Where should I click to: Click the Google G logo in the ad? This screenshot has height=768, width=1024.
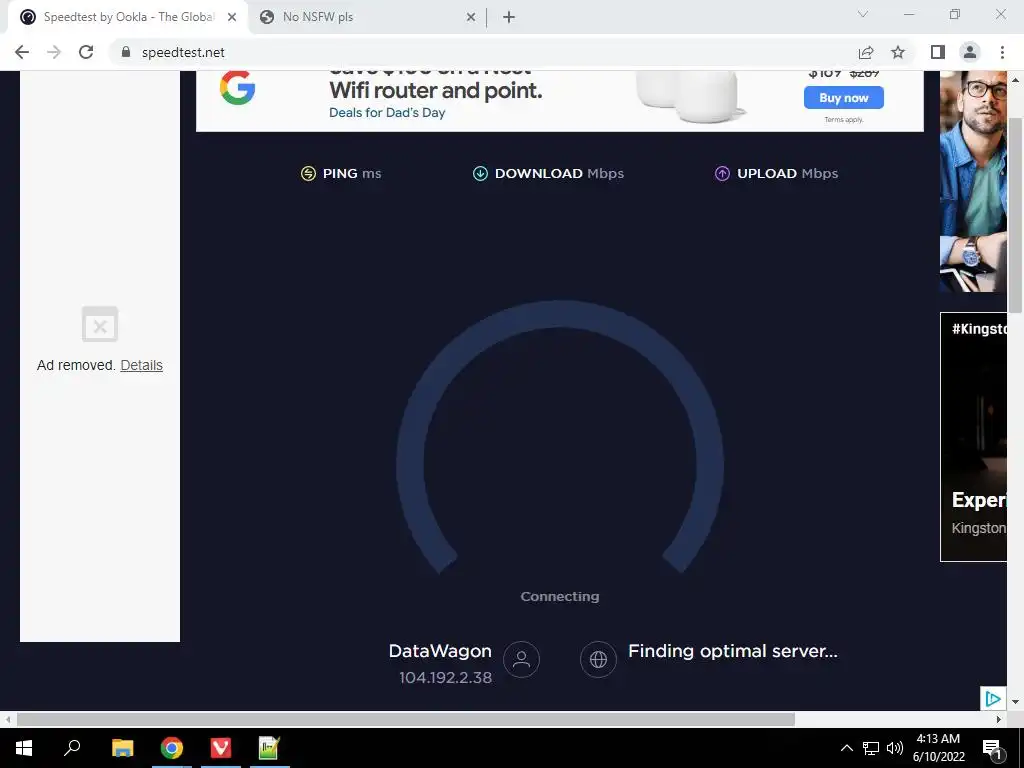click(x=237, y=88)
